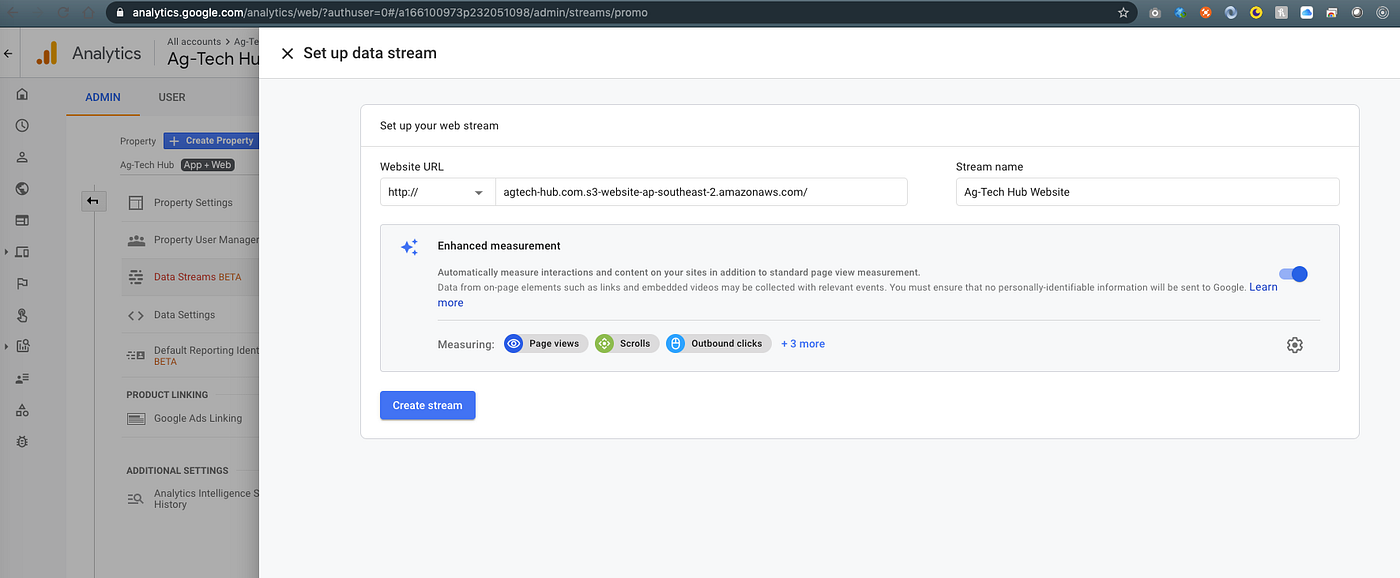
Task: Click the grey "h" extension icon
Action: (1282, 13)
